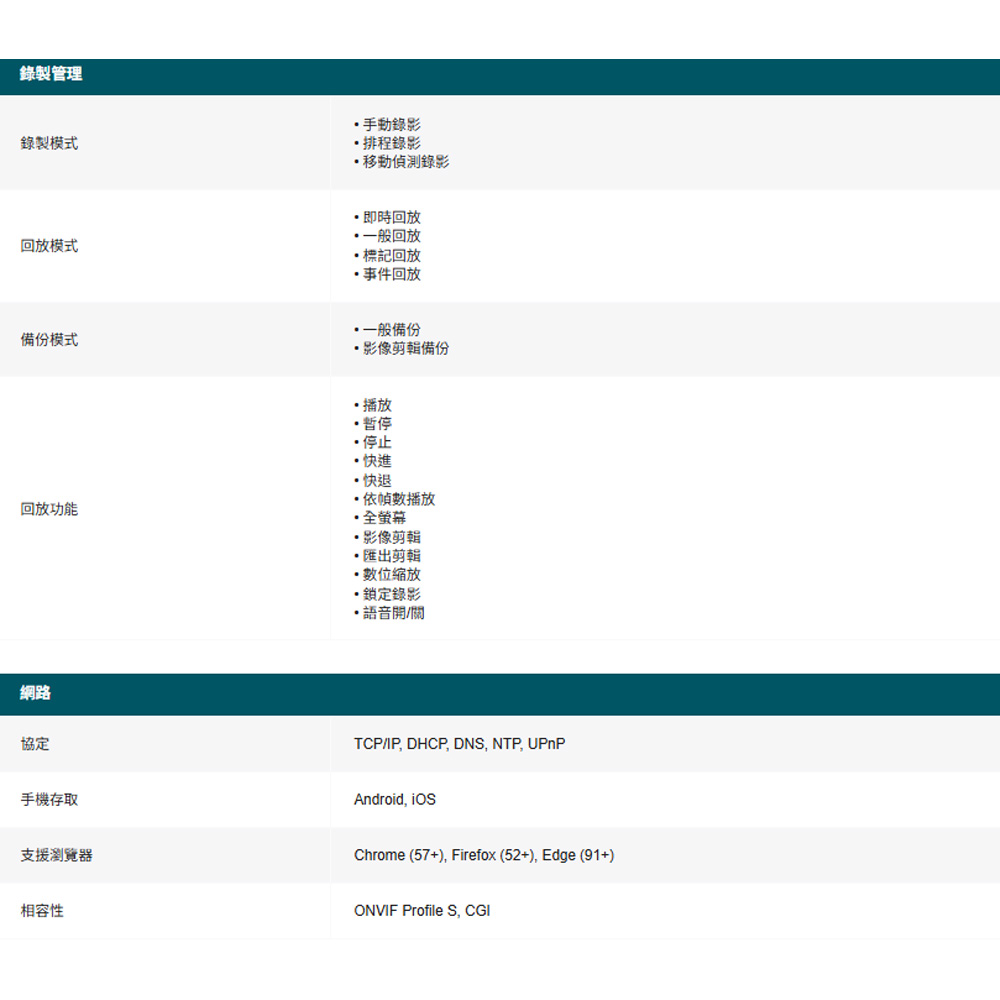1000x1000 pixels.
Task: Click the Chrome (57+) browser support text
Action: (x=400, y=855)
